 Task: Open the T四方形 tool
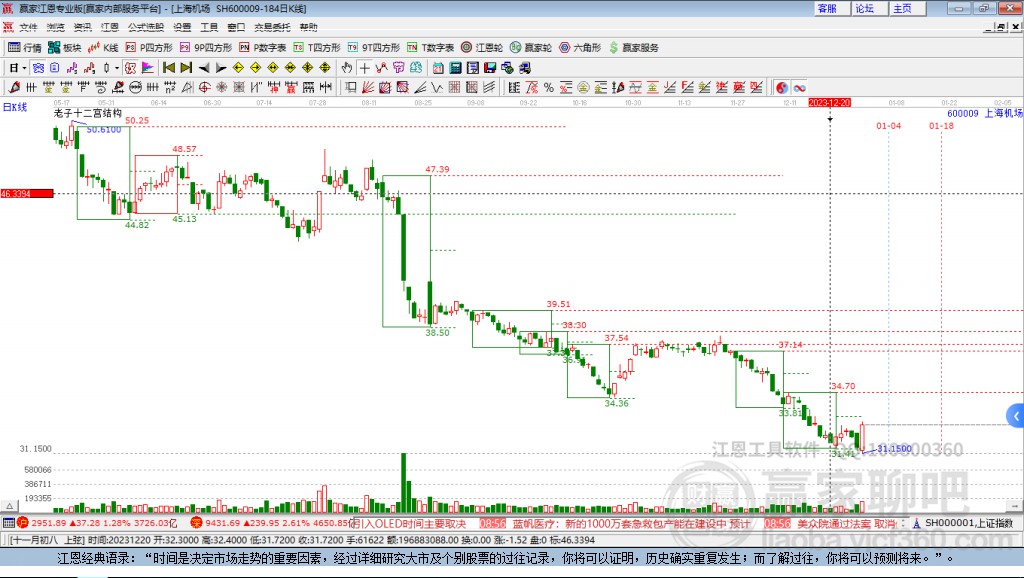coord(317,48)
